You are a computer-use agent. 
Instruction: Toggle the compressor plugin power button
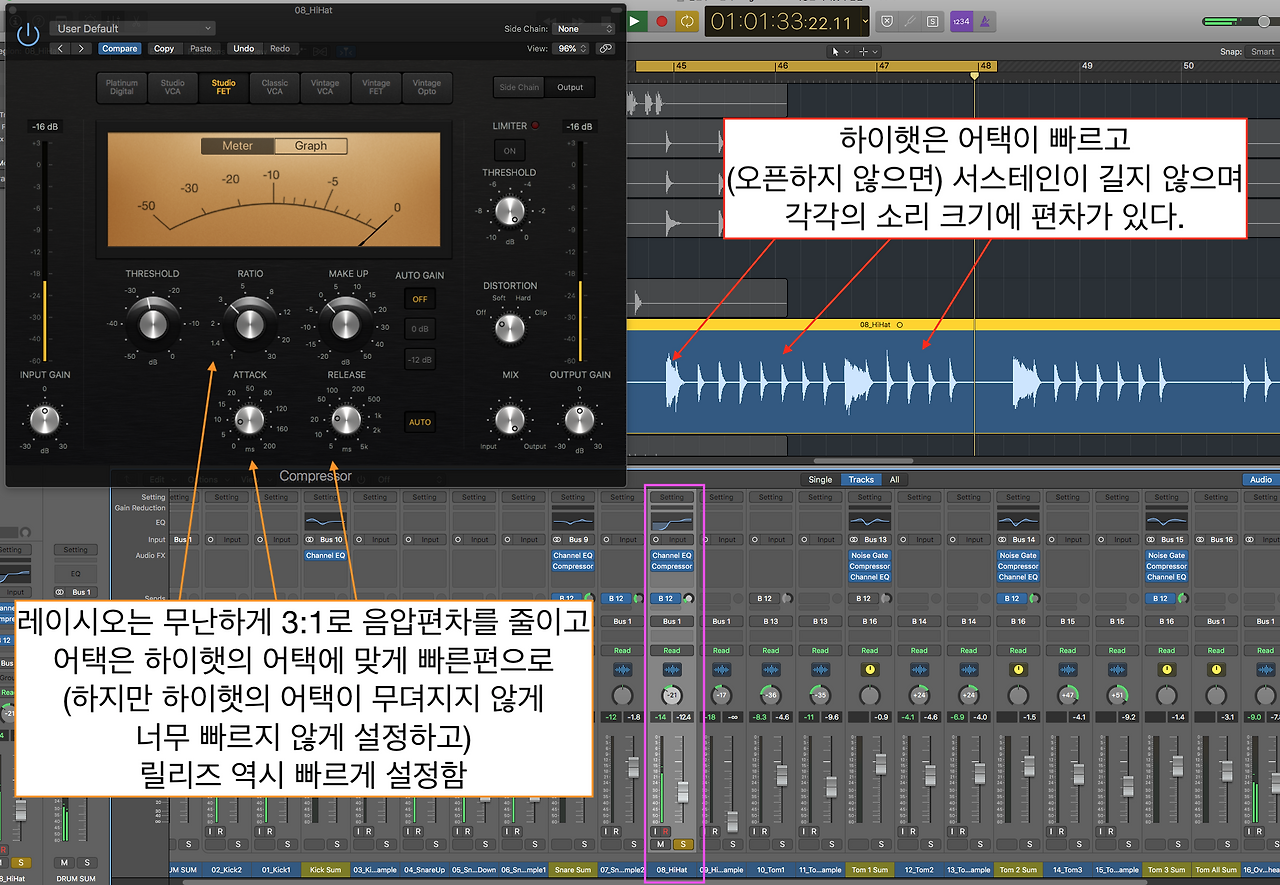coord(28,34)
